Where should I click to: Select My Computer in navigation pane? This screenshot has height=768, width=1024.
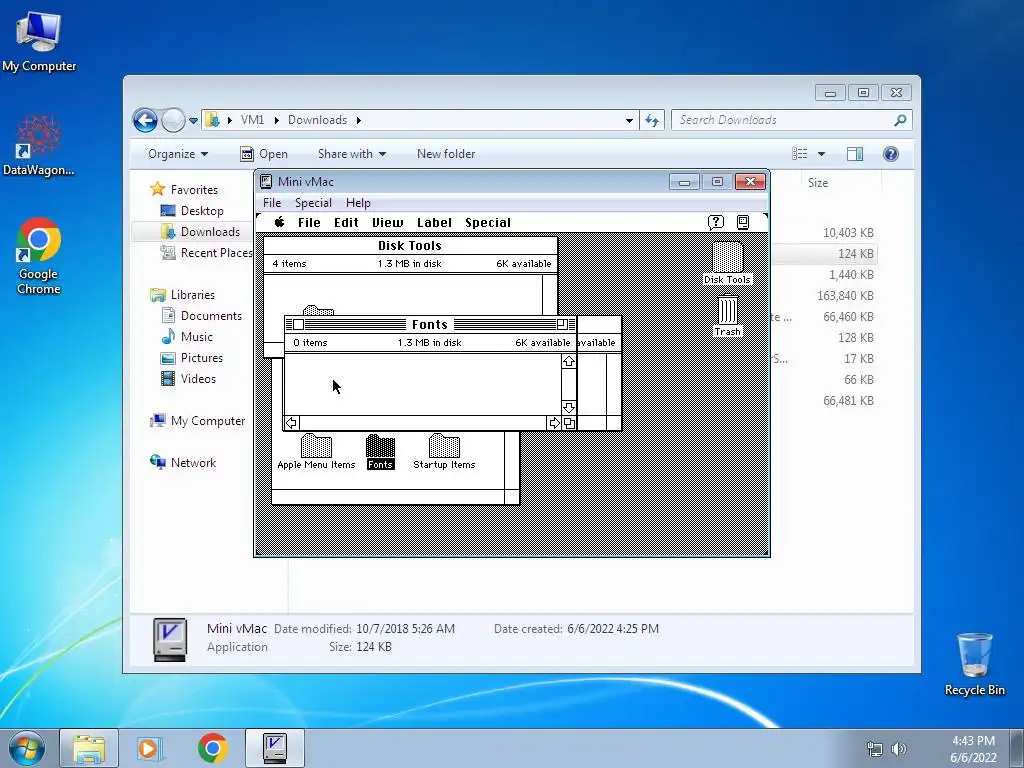point(208,421)
